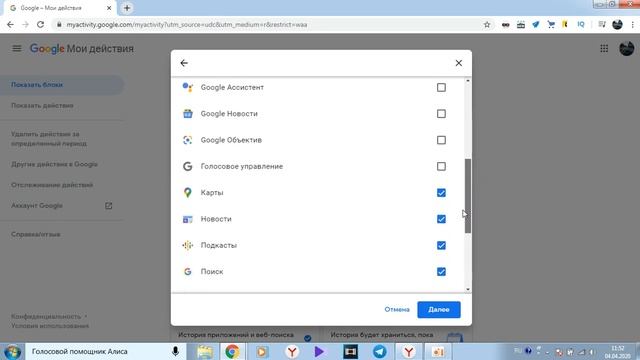
Task: Uncheck the Карты checkbox
Action: tap(441, 193)
